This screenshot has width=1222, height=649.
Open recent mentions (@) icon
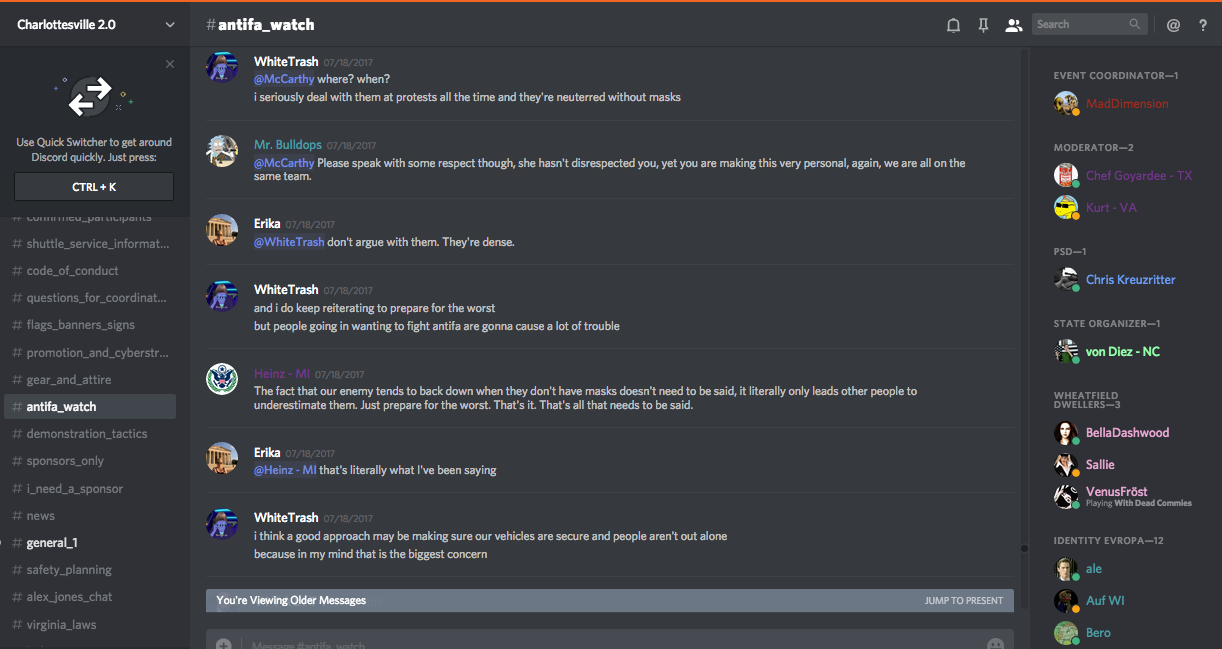click(x=1173, y=25)
